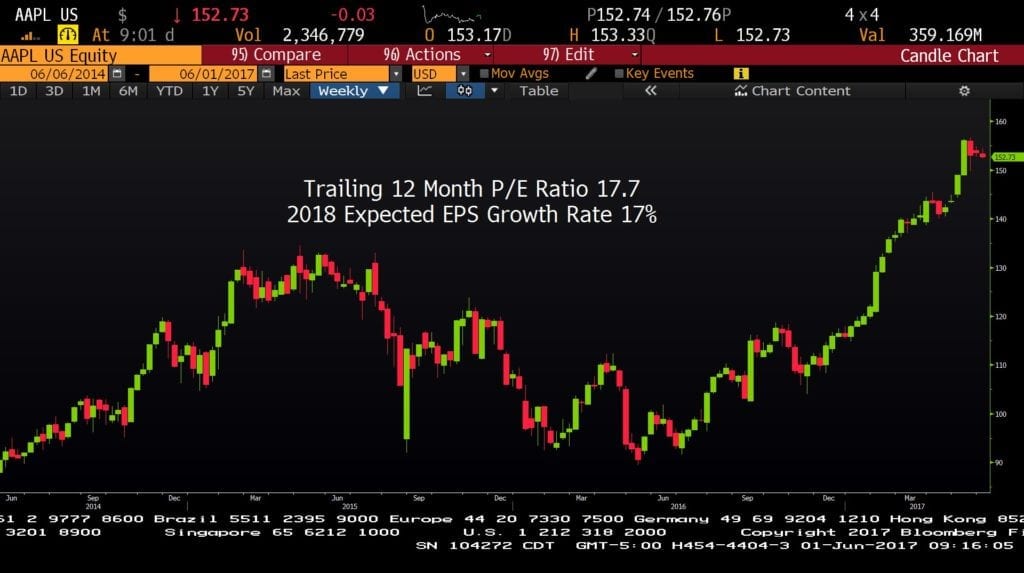Click the green 152.73 price axis label
This screenshot has height=573, width=1024.
click(1006, 157)
